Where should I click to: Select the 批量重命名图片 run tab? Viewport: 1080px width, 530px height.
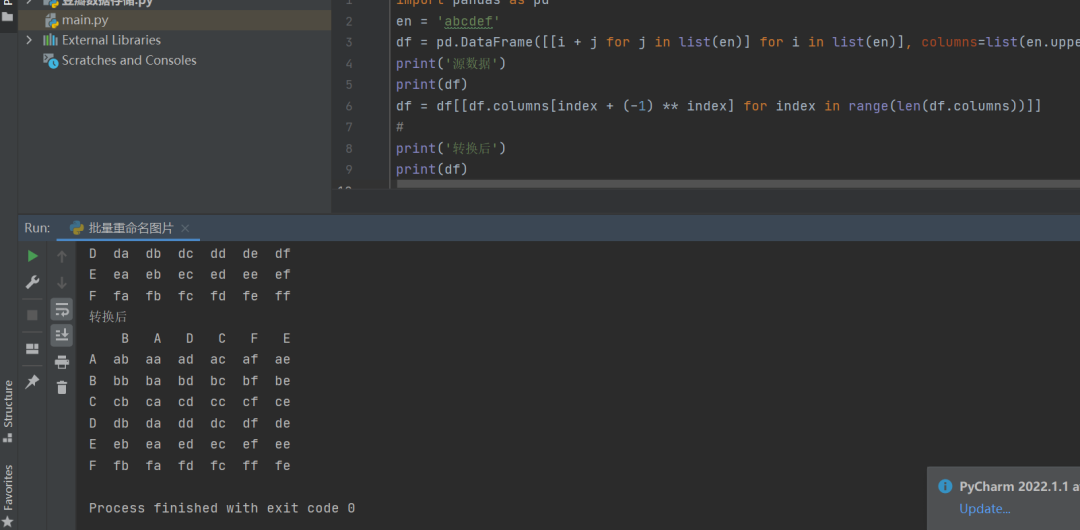pyautogui.click(x=131, y=228)
